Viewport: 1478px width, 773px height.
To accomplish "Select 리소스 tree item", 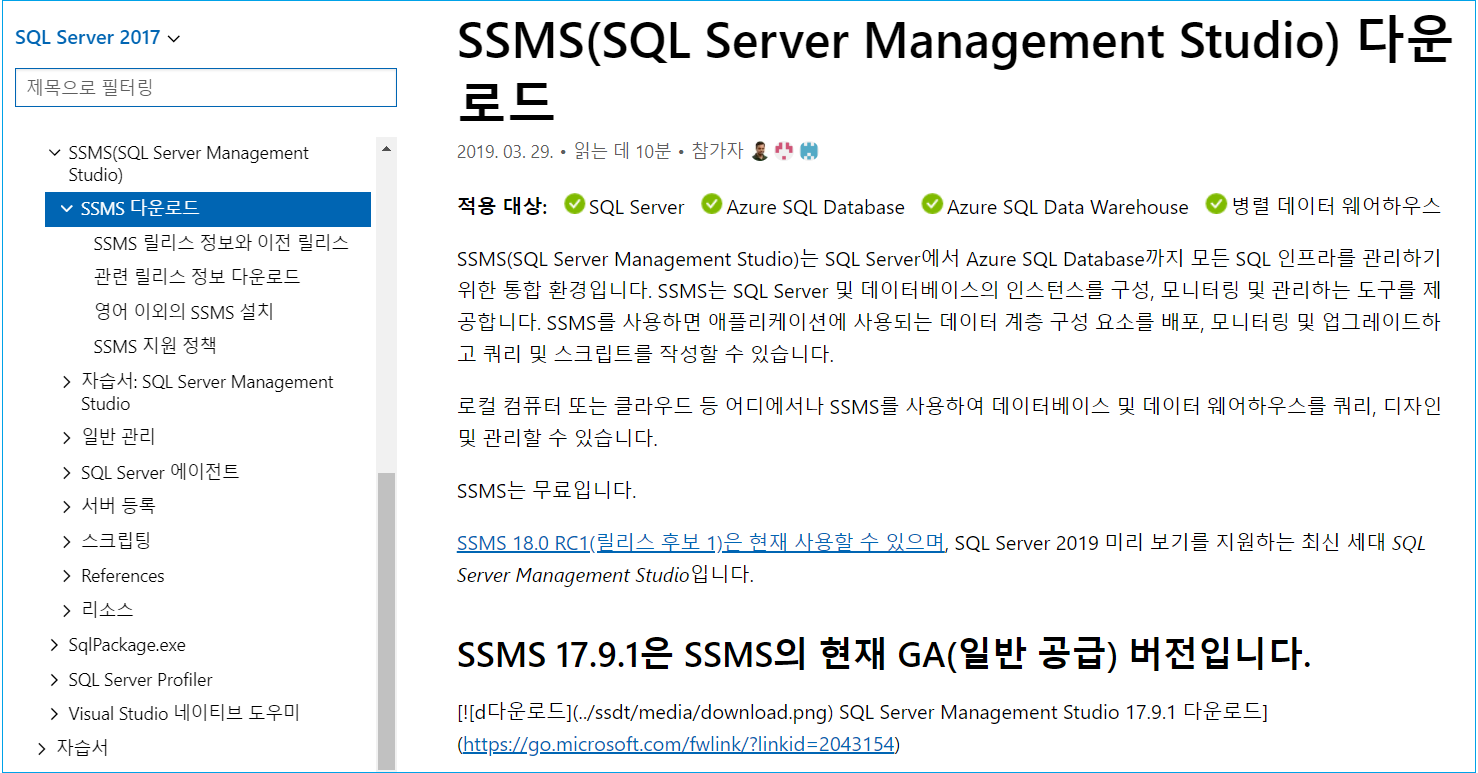I will [x=107, y=610].
